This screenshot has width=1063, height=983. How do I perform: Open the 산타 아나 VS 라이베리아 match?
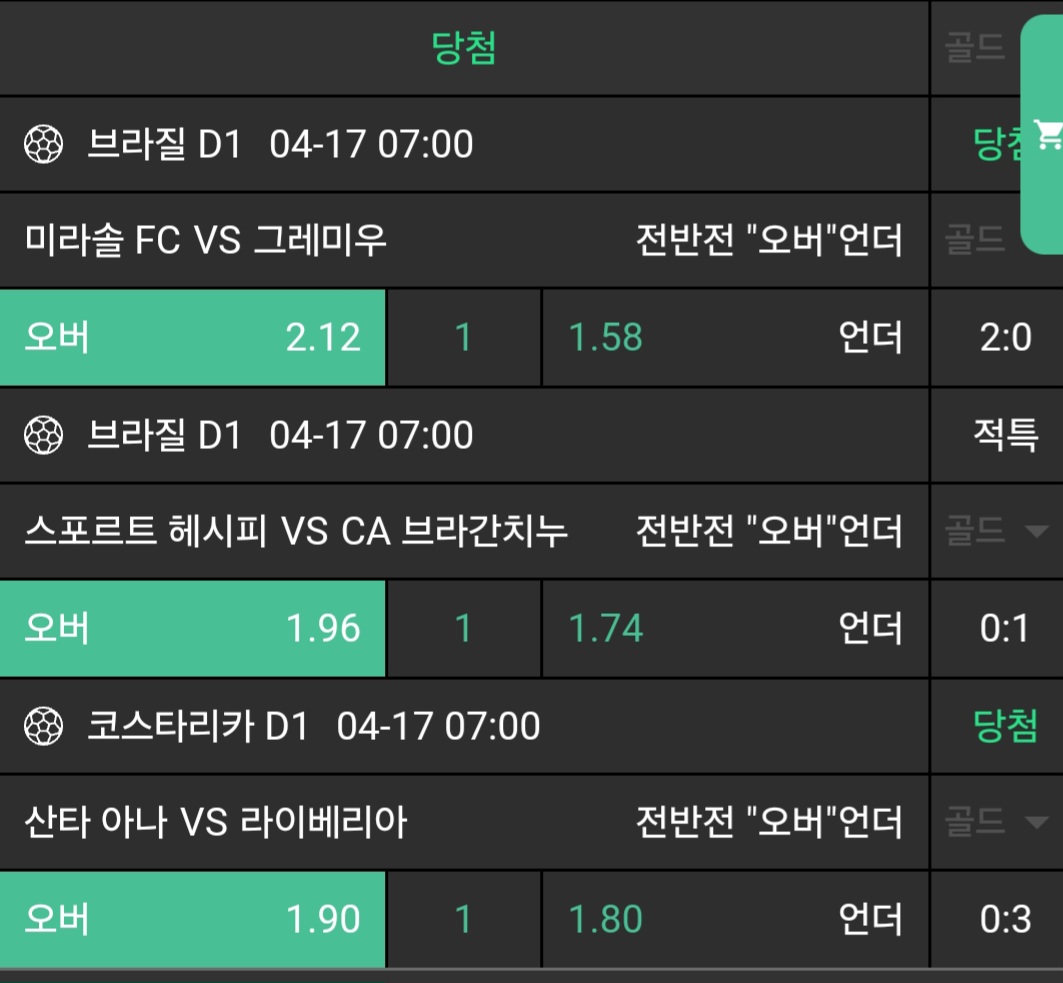pos(216,823)
